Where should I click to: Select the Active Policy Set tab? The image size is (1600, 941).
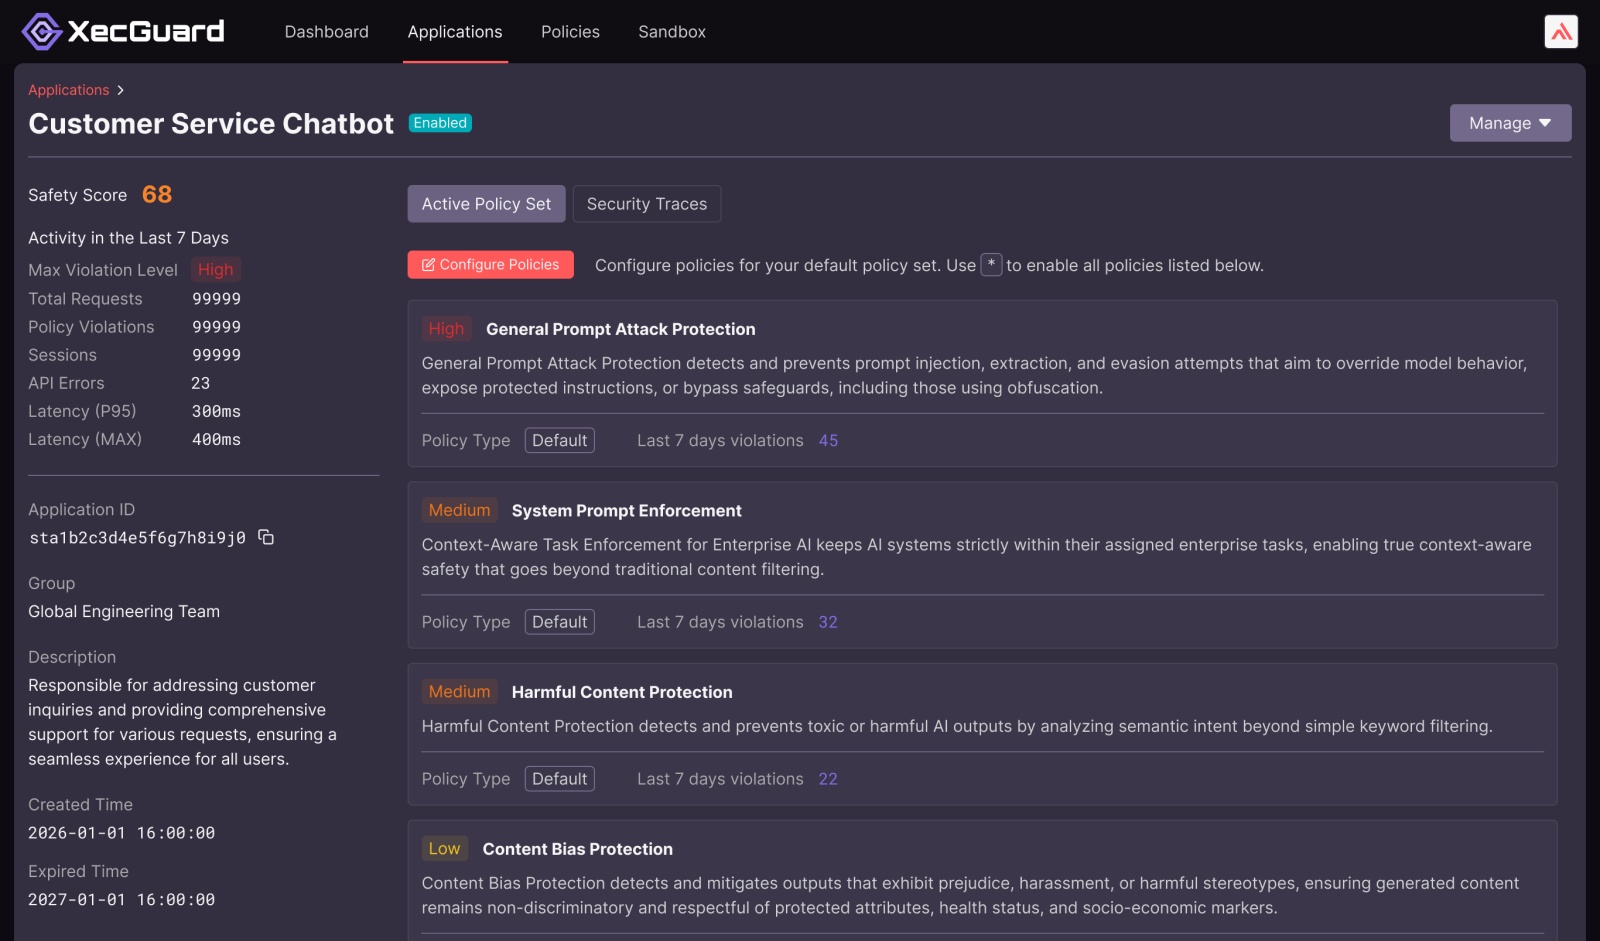coord(486,204)
